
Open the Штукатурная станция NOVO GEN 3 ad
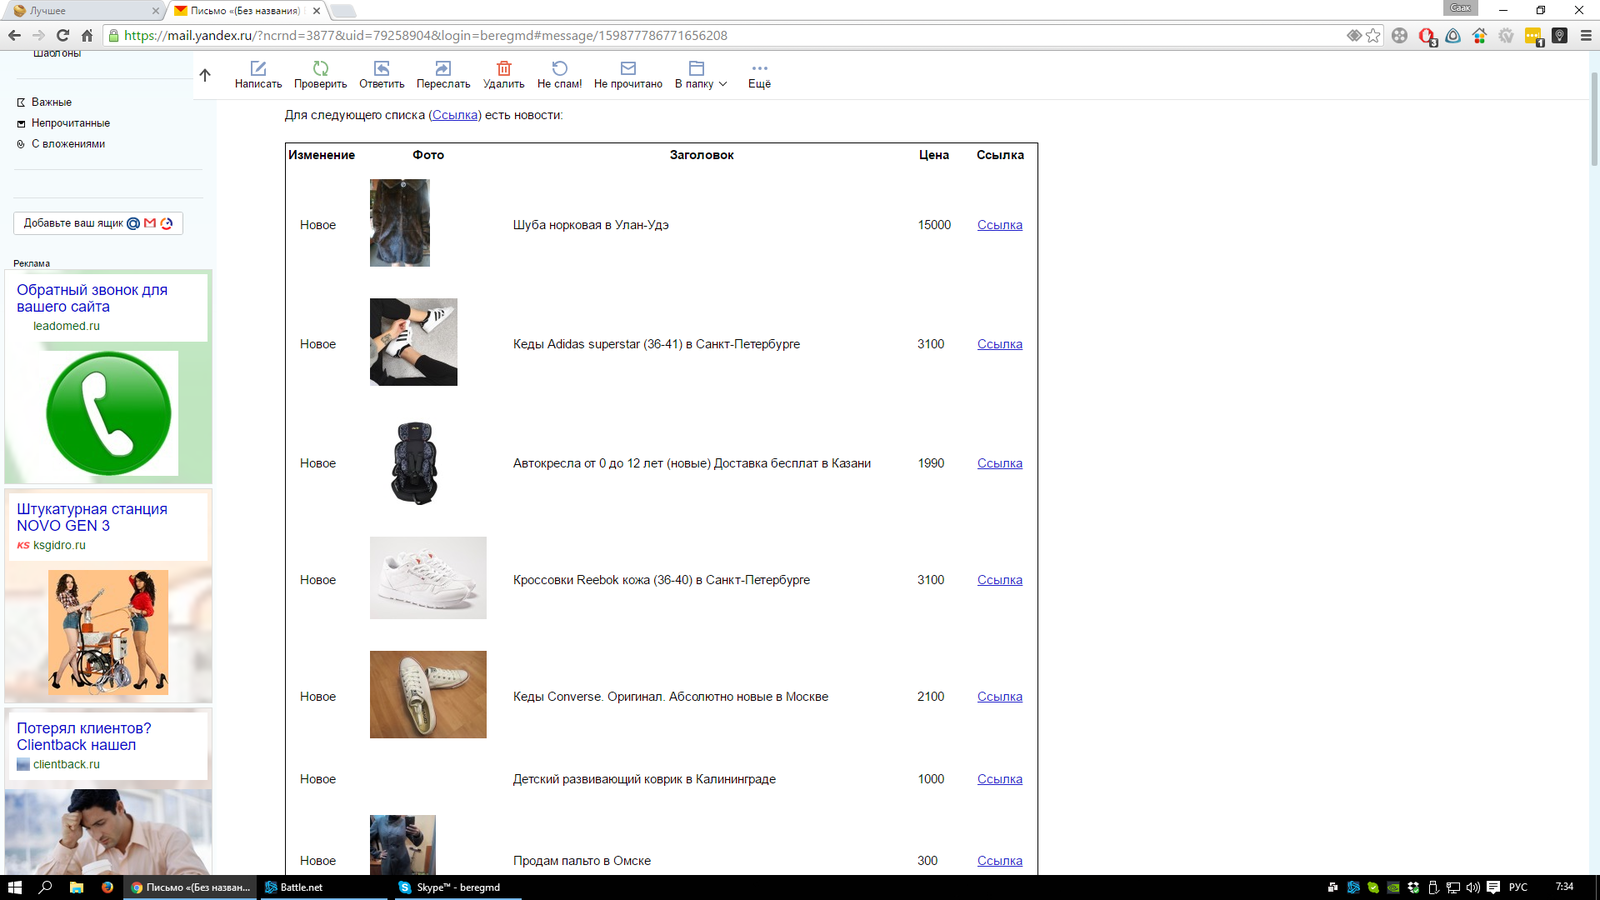click(92, 517)
